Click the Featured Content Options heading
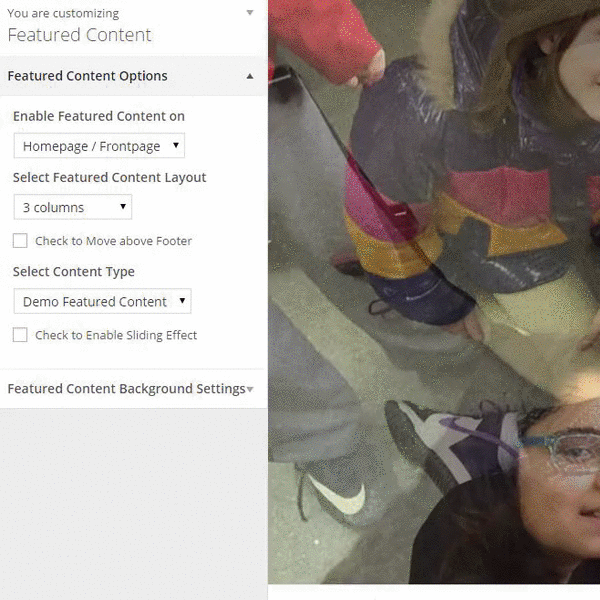 88,76
